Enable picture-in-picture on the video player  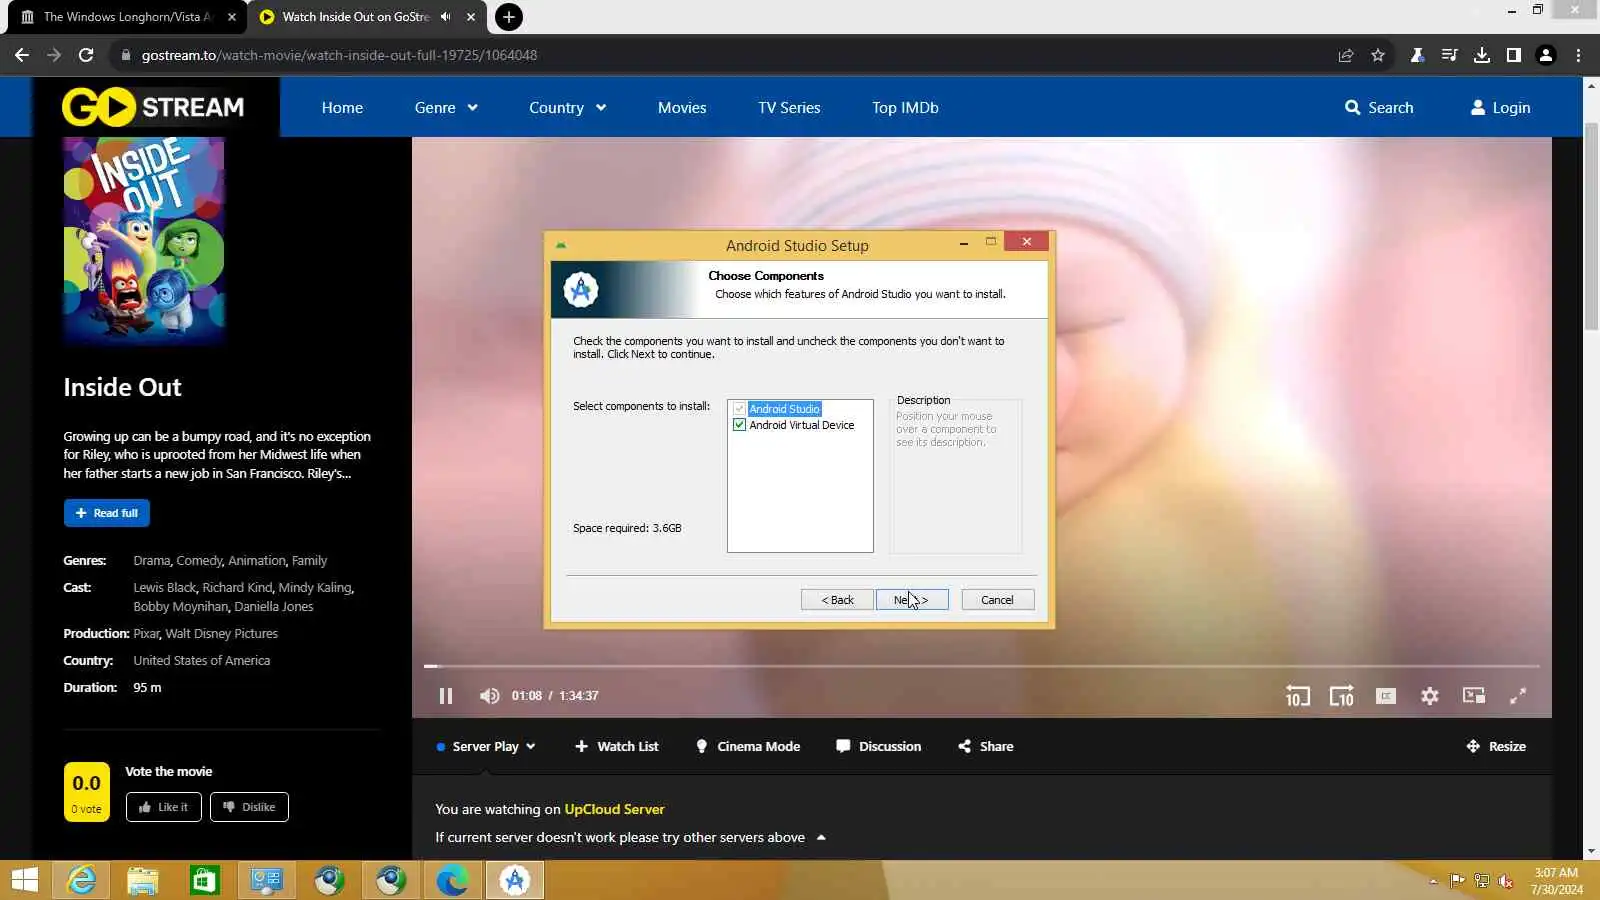1474,696
